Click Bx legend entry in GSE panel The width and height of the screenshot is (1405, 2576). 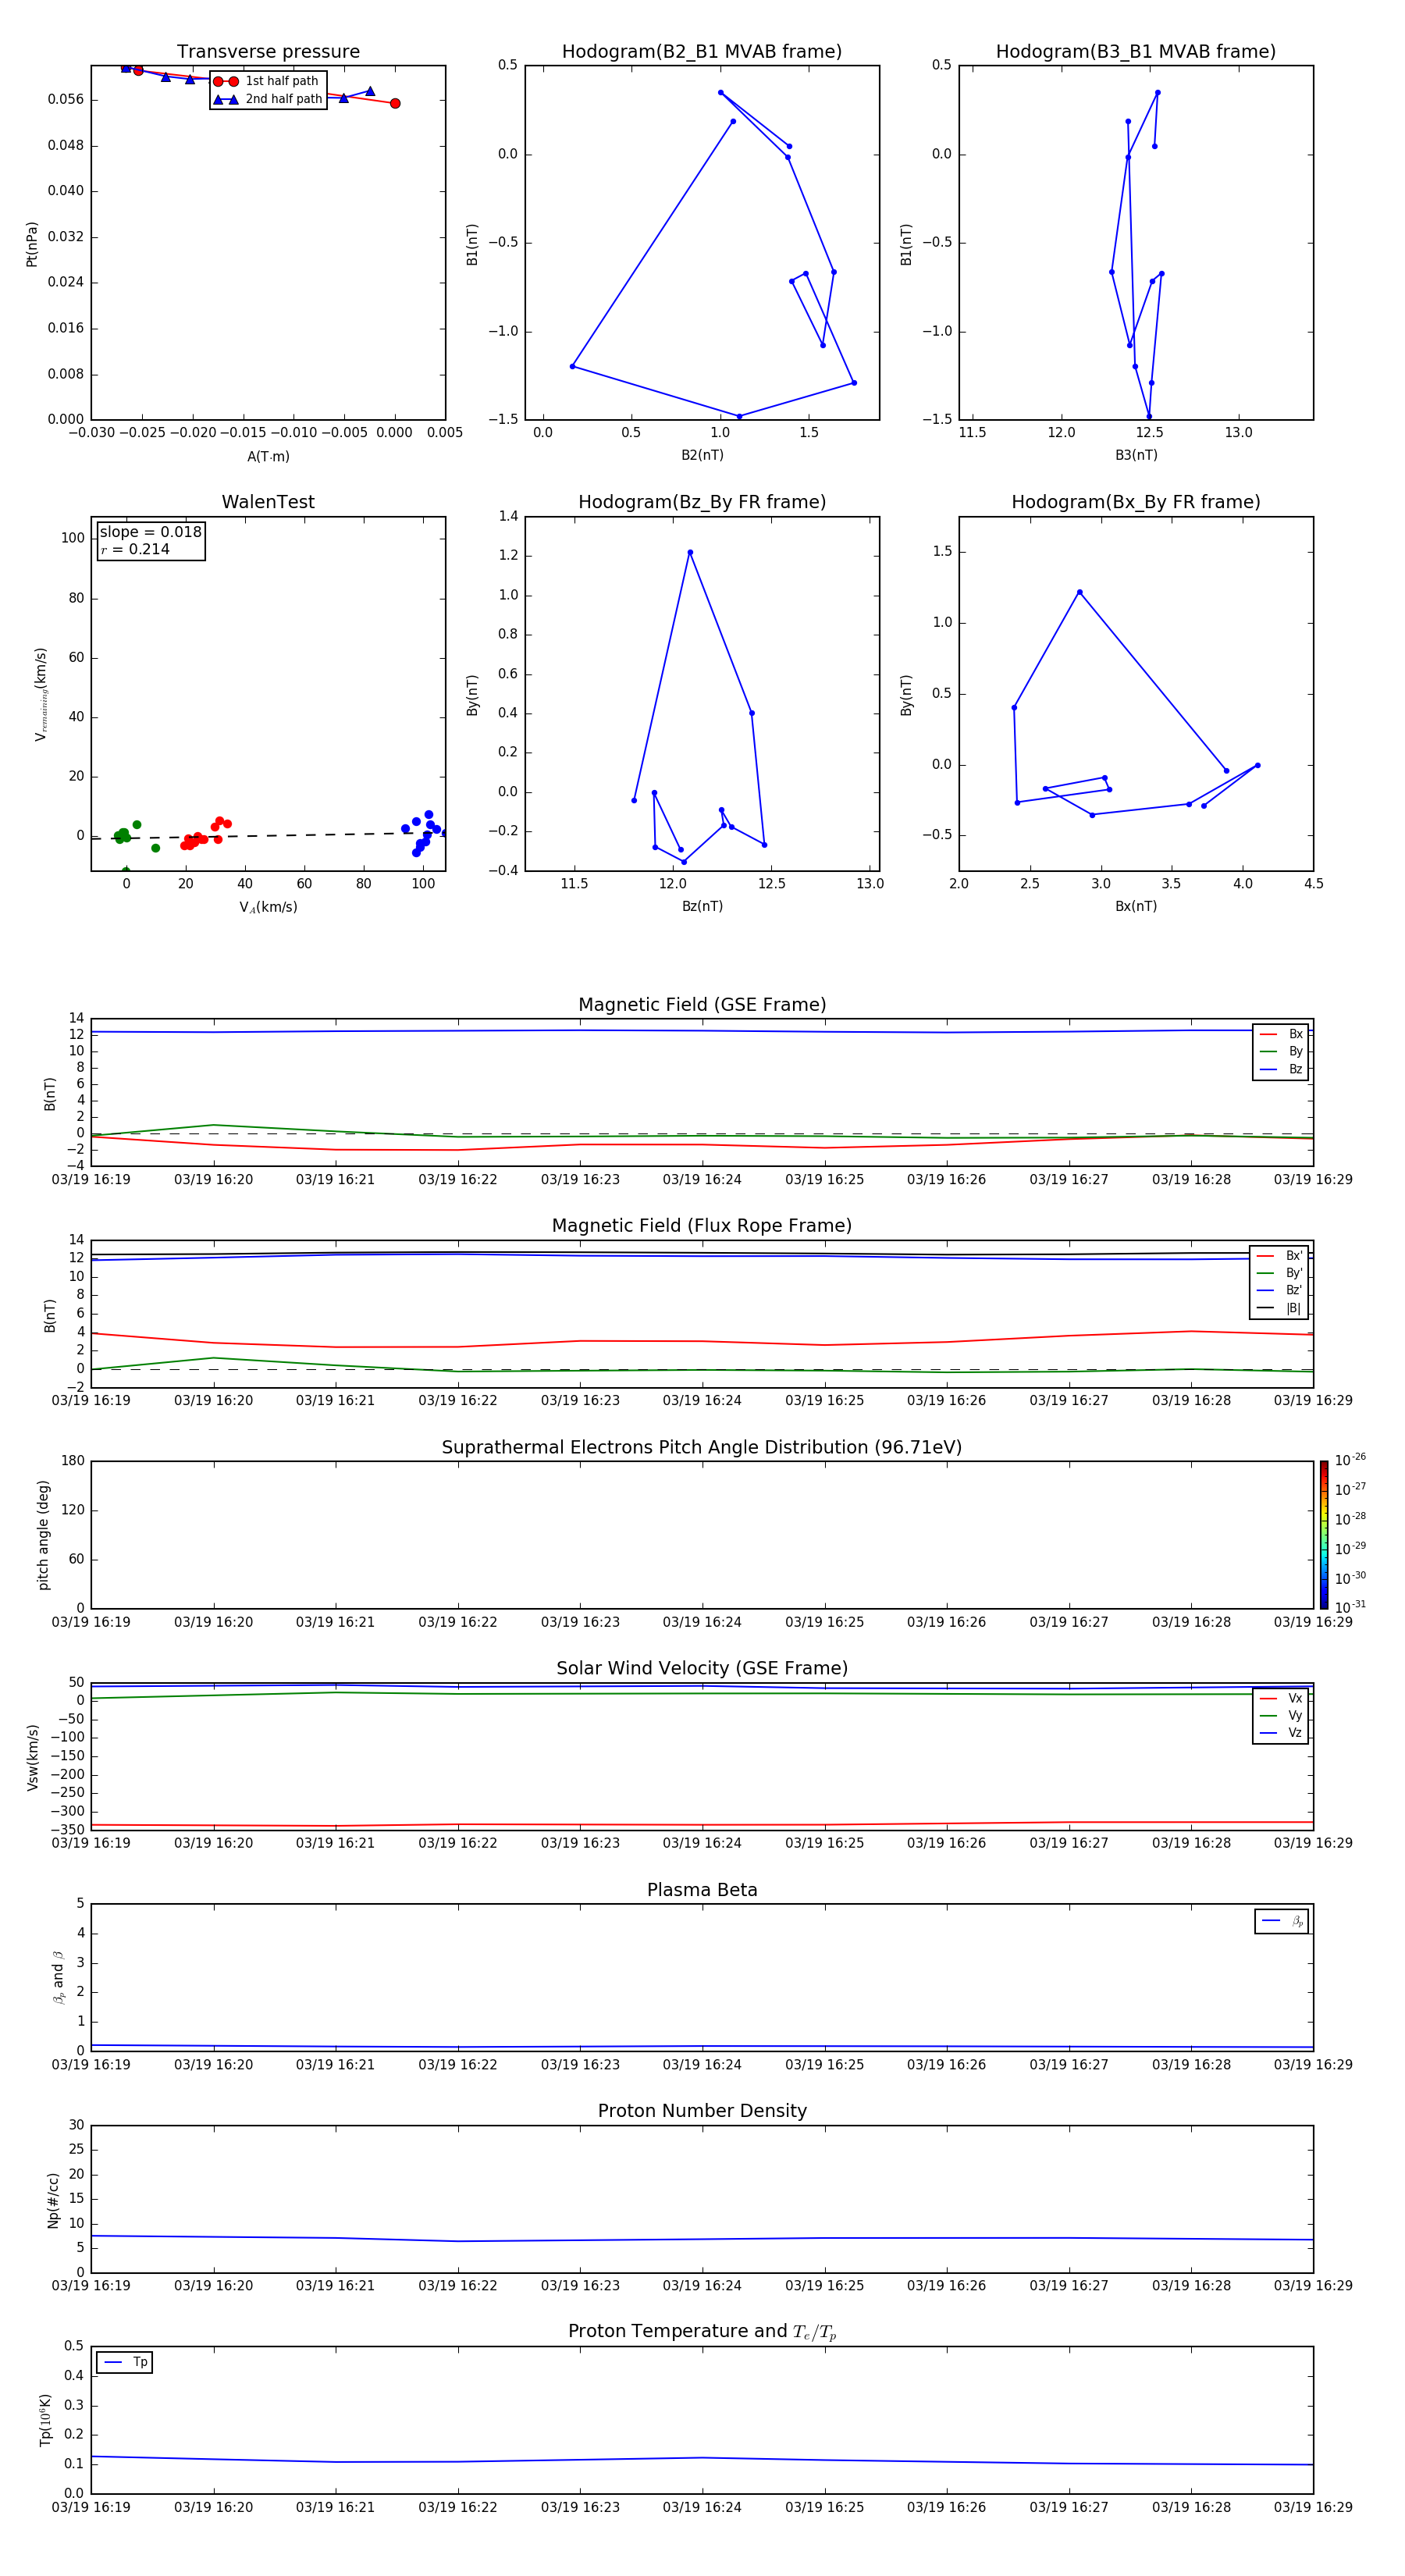pyautogui.click(x=1281, y=1034)
